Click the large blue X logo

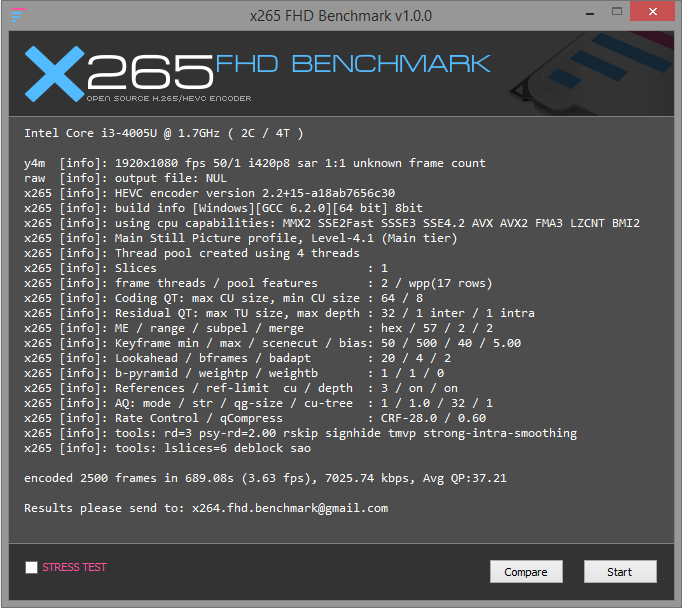click(x=56, y=74)
